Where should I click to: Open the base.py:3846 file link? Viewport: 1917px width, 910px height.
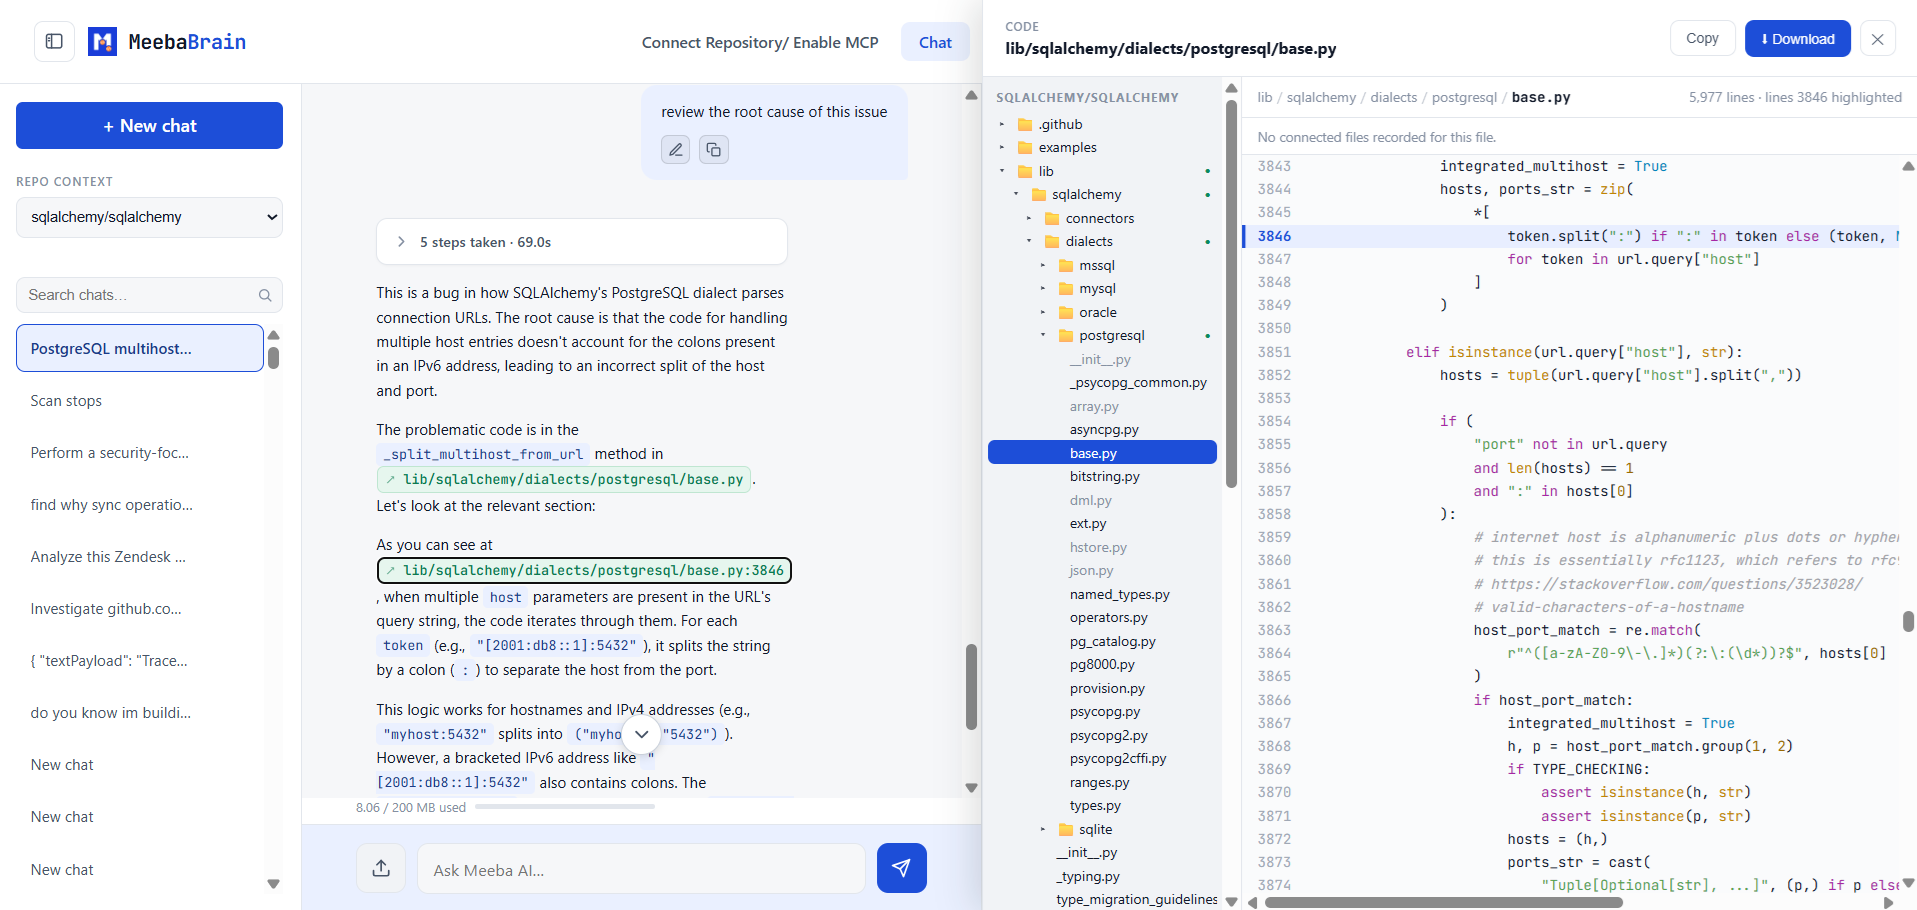click(x=584, y=570)
